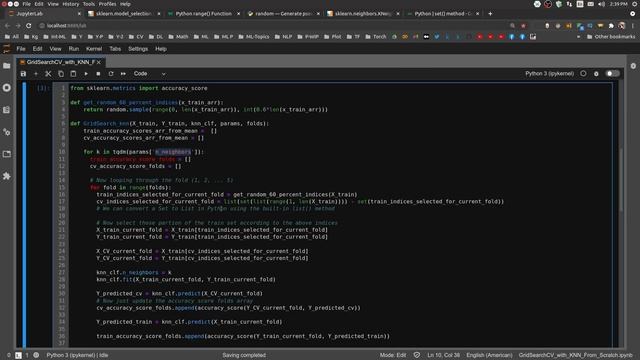Toggle the switch at the right of the notebook toolbar
The width and height of the screenshot is (640, 360).
tap(612, 73)
